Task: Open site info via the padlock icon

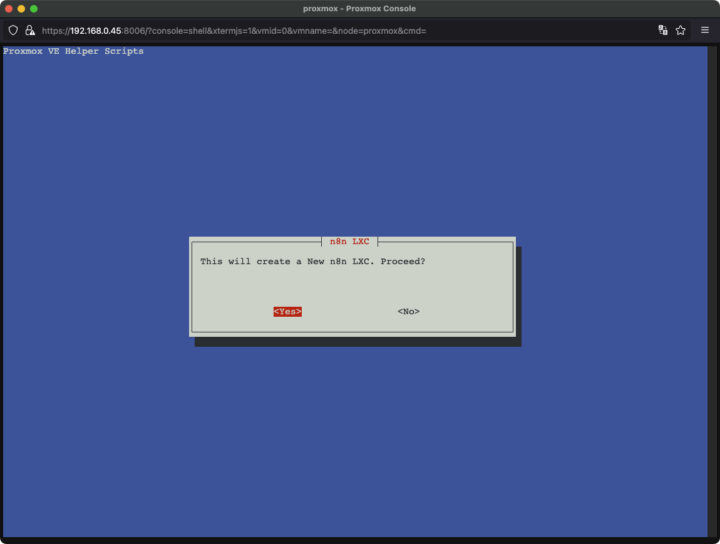Action: click(29, 30)
